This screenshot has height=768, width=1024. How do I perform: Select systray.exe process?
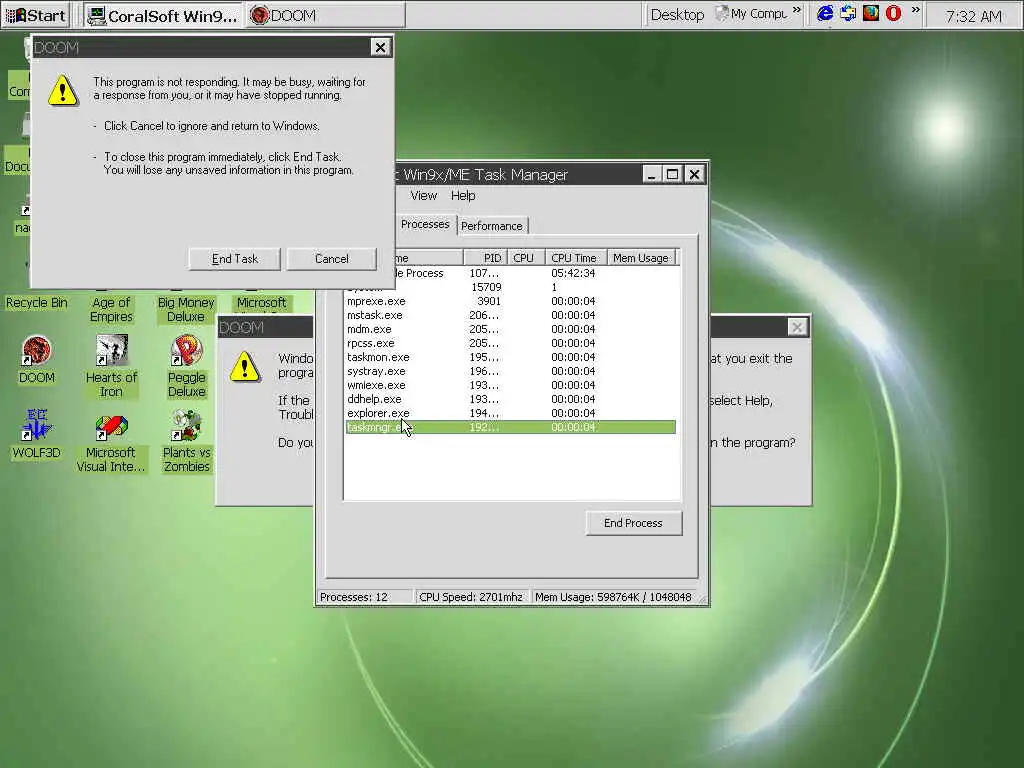(510, 371)
